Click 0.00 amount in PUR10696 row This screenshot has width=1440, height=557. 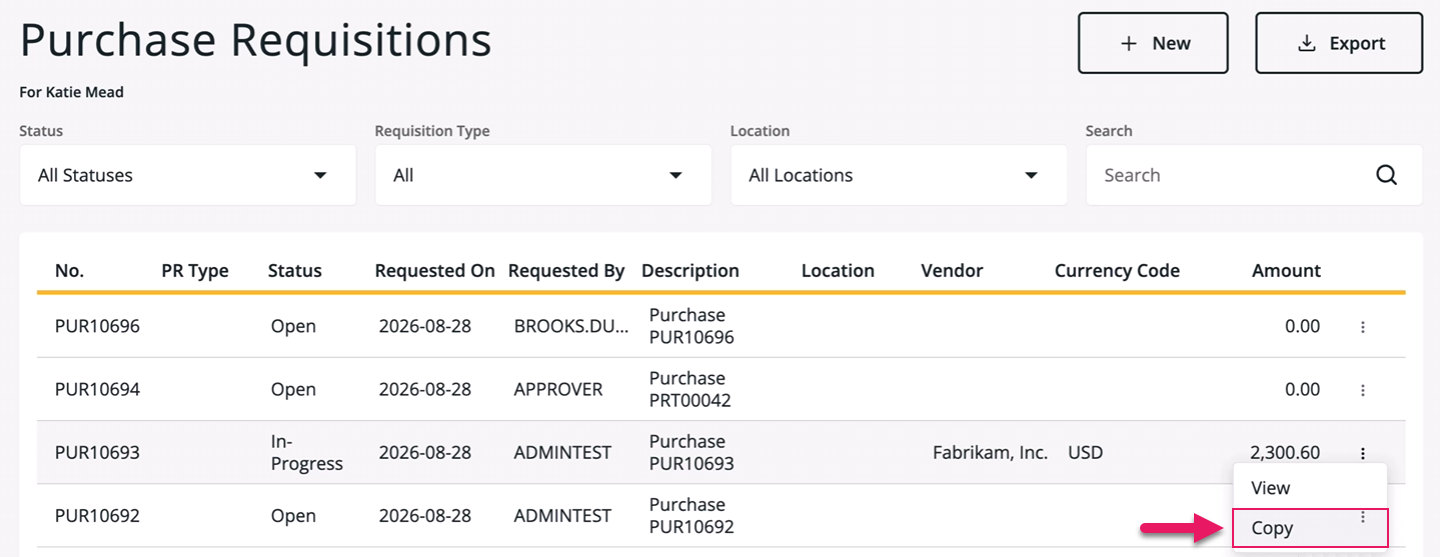pyautogui.click(x=1302, y=327)
